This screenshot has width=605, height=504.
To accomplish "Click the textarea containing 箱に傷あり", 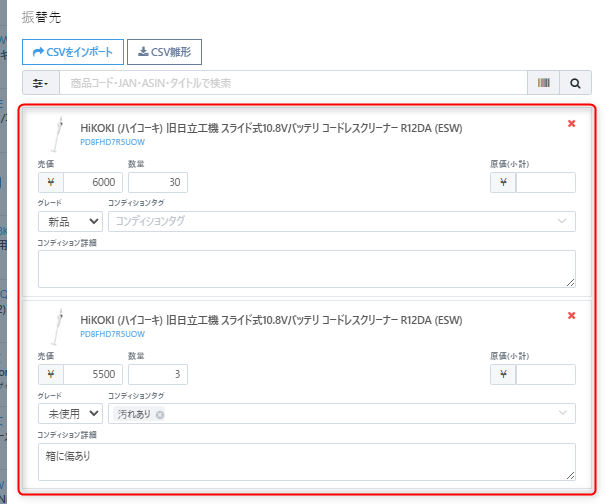I will 307,462.
